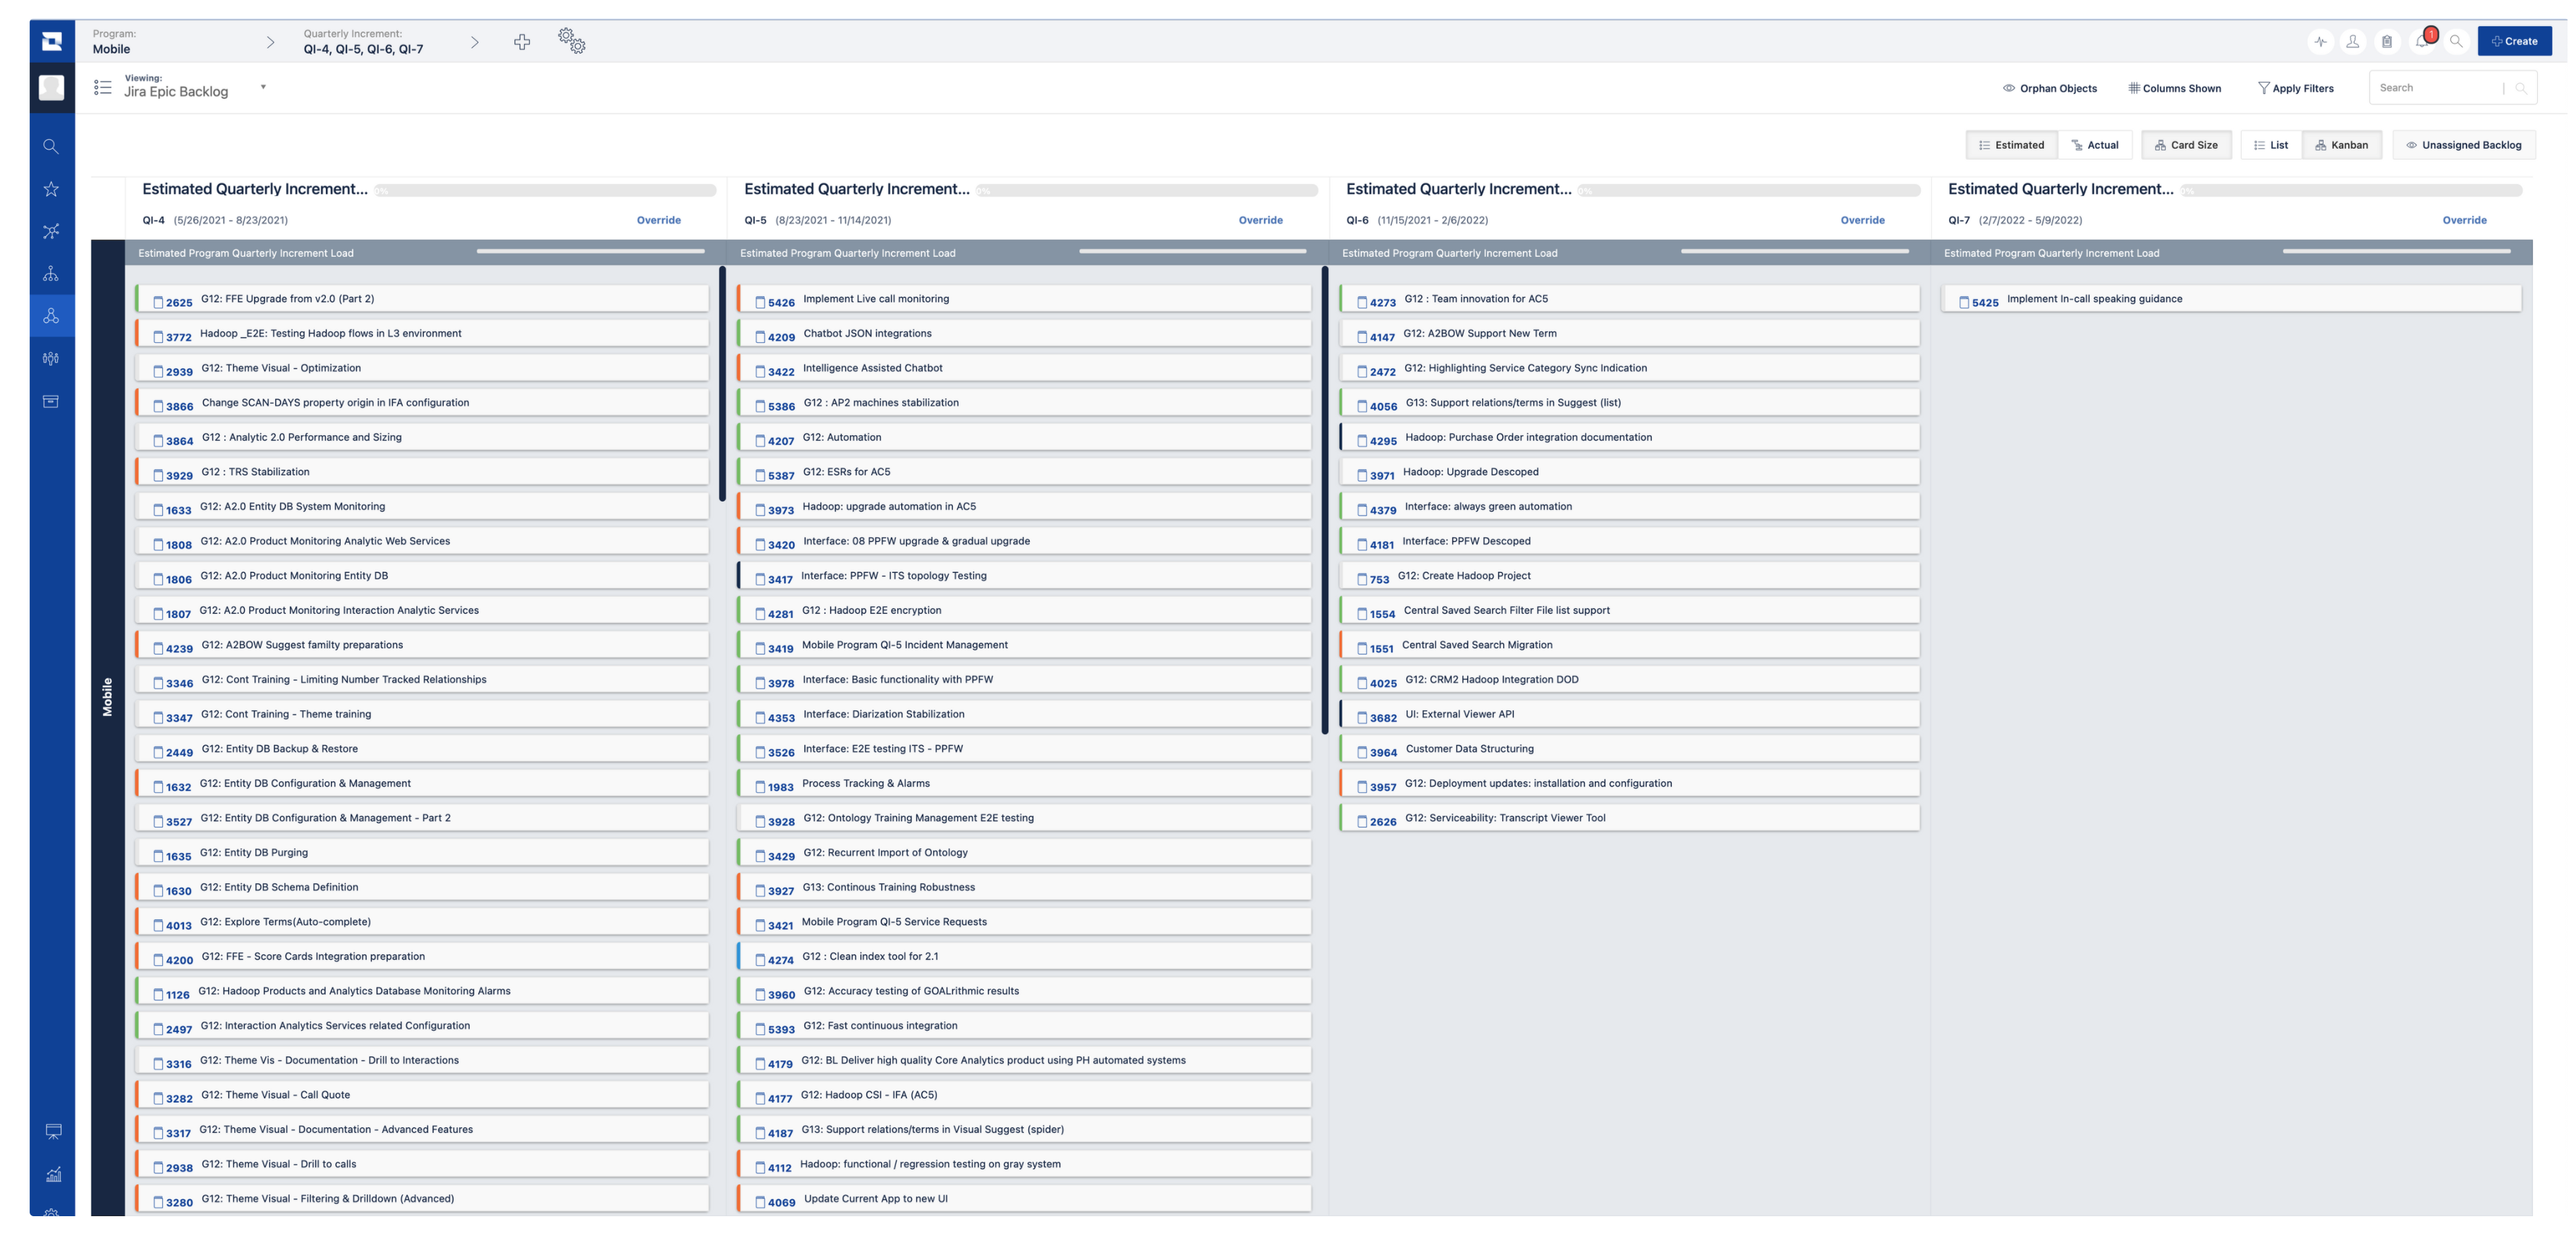Click the application logo at top left
This screenshot has width=2576, height=1243.
[x=52, y=41]
